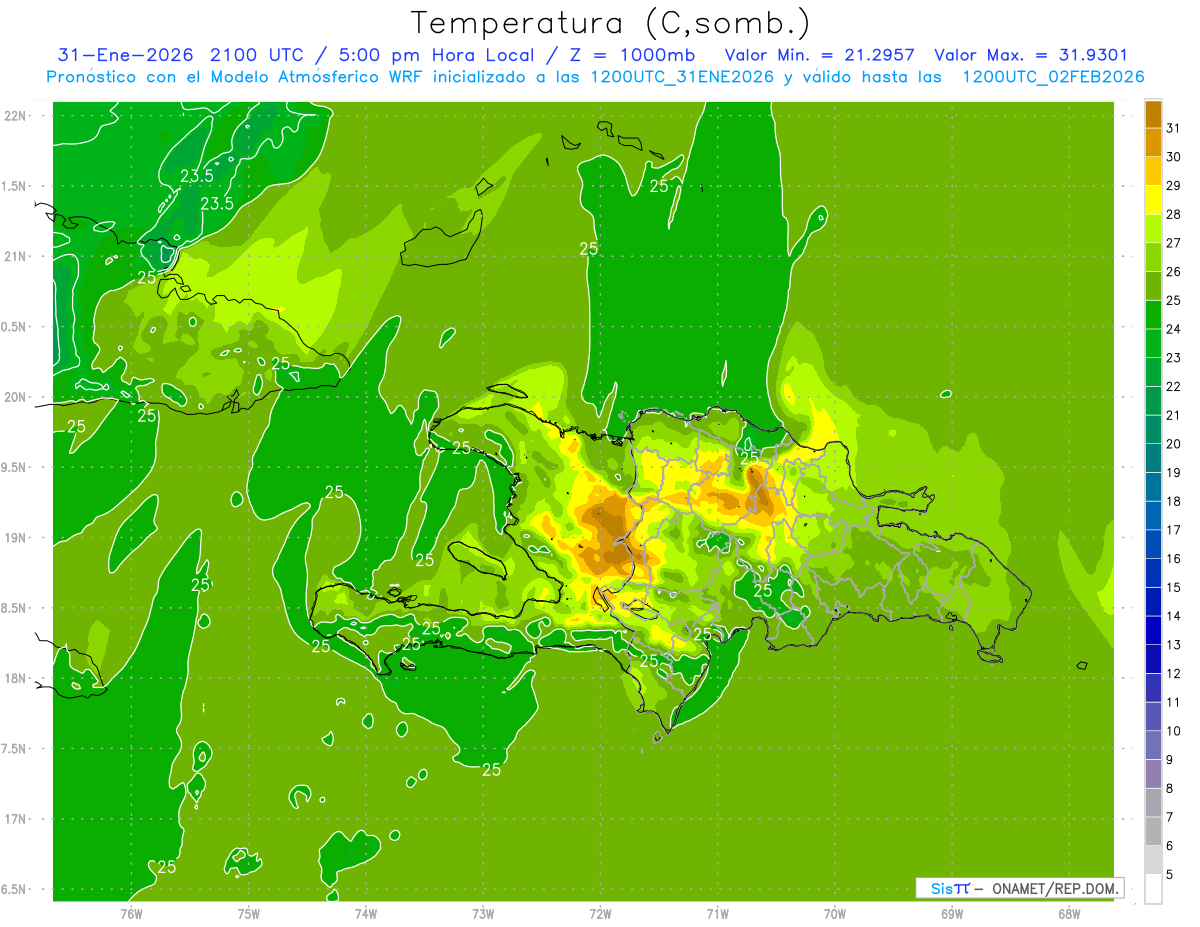Screen dimensions: 1200x927
Task: Select the '31-Ene-2026' date text
Action: point(126,55)
